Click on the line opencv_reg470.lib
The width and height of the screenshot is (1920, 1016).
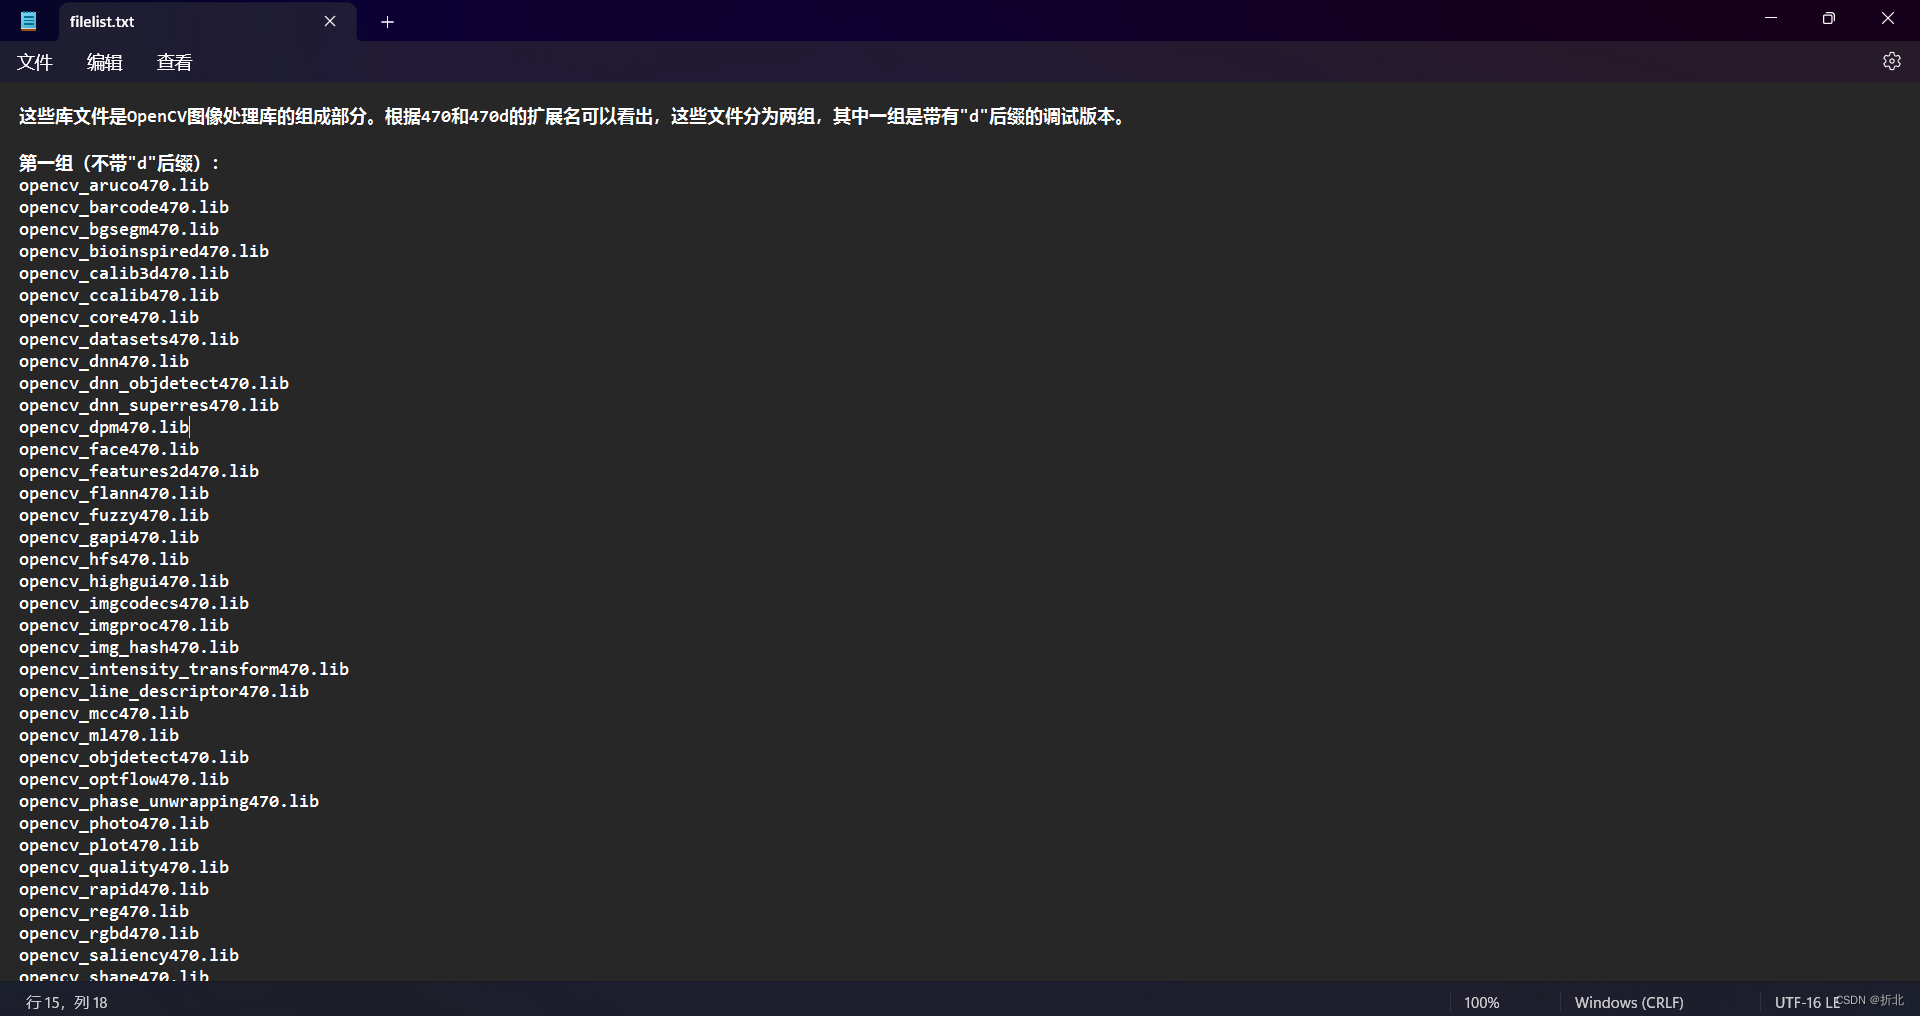104,911
